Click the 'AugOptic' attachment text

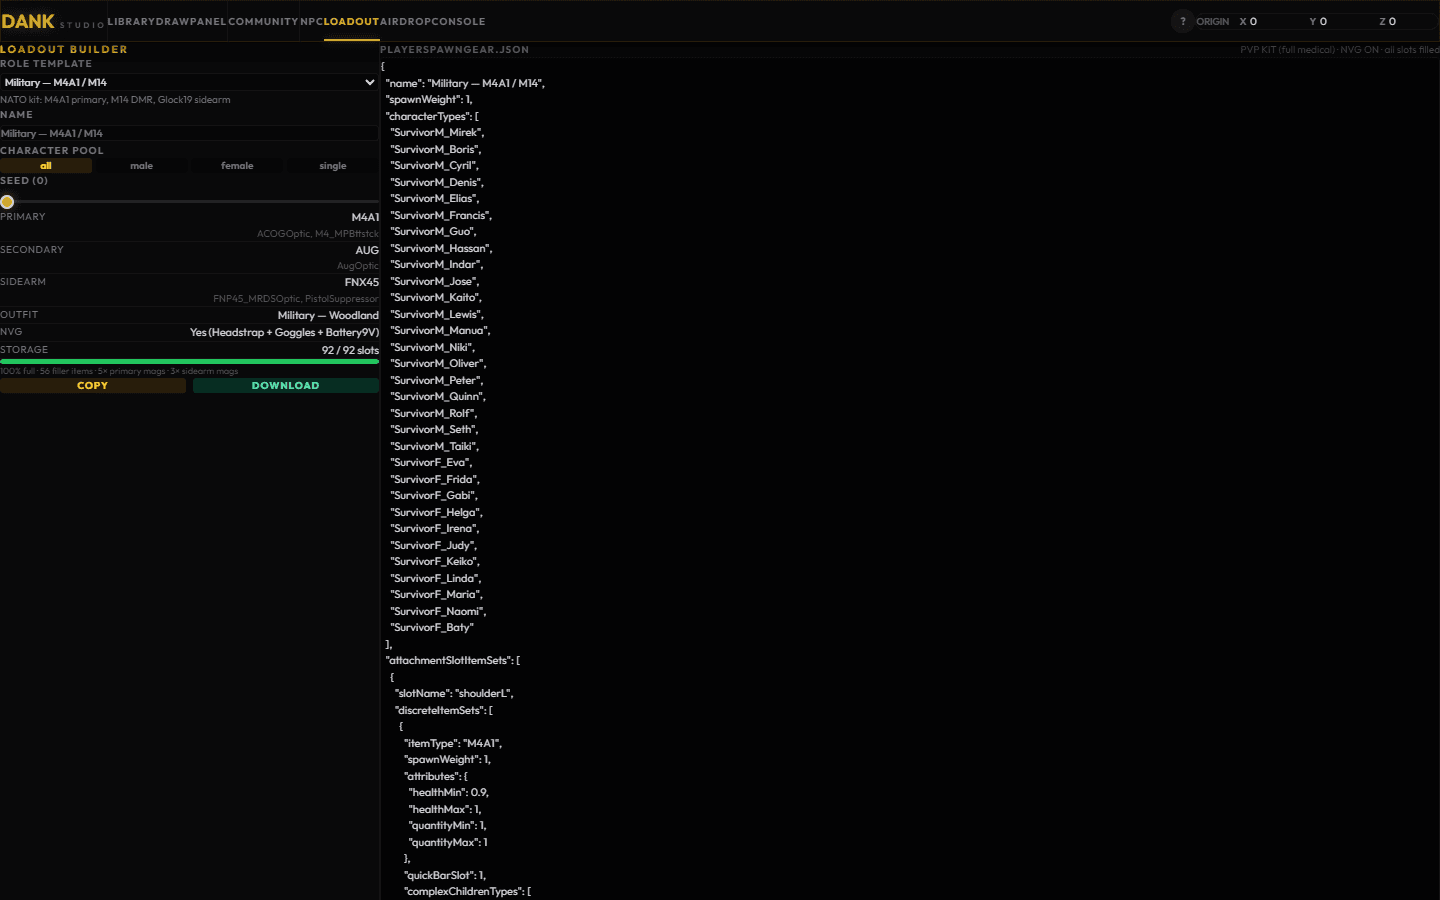(358, 266)
